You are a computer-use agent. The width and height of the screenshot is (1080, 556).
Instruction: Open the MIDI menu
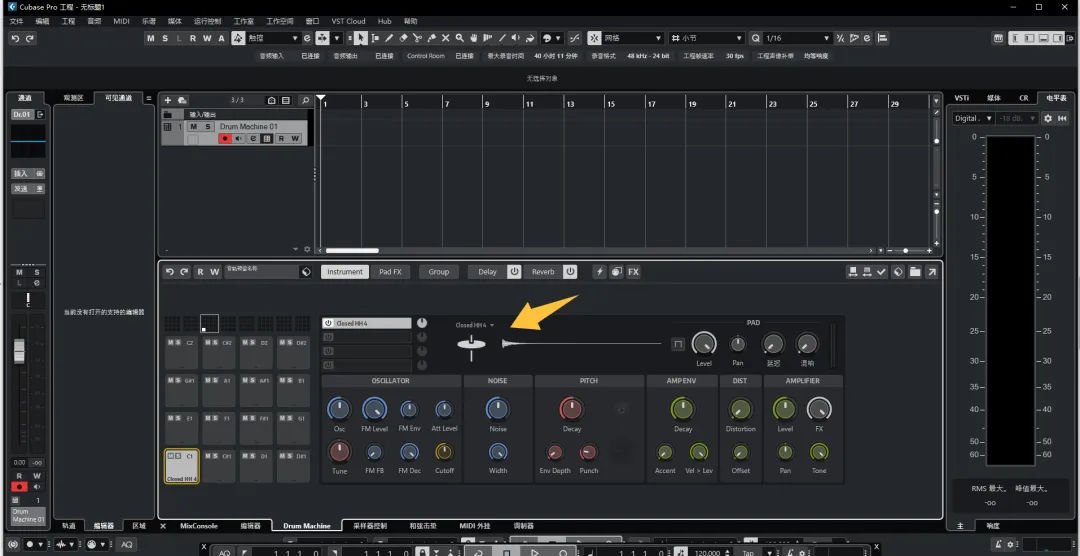click(x=121, y=21)
